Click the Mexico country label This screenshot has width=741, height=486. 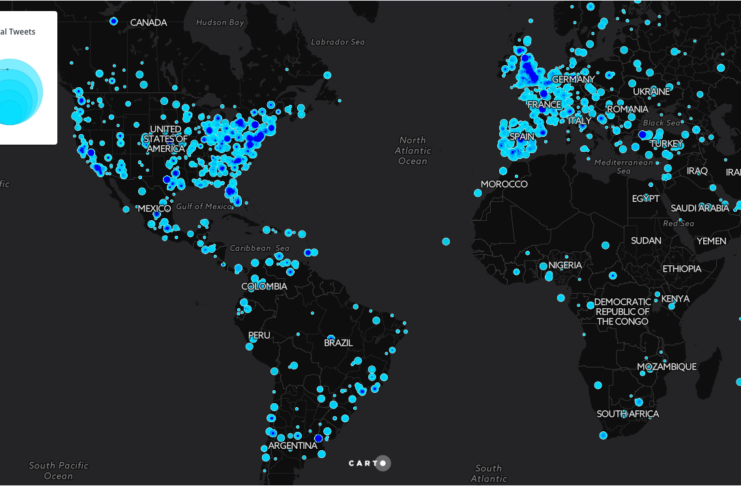tap(155, 208)
